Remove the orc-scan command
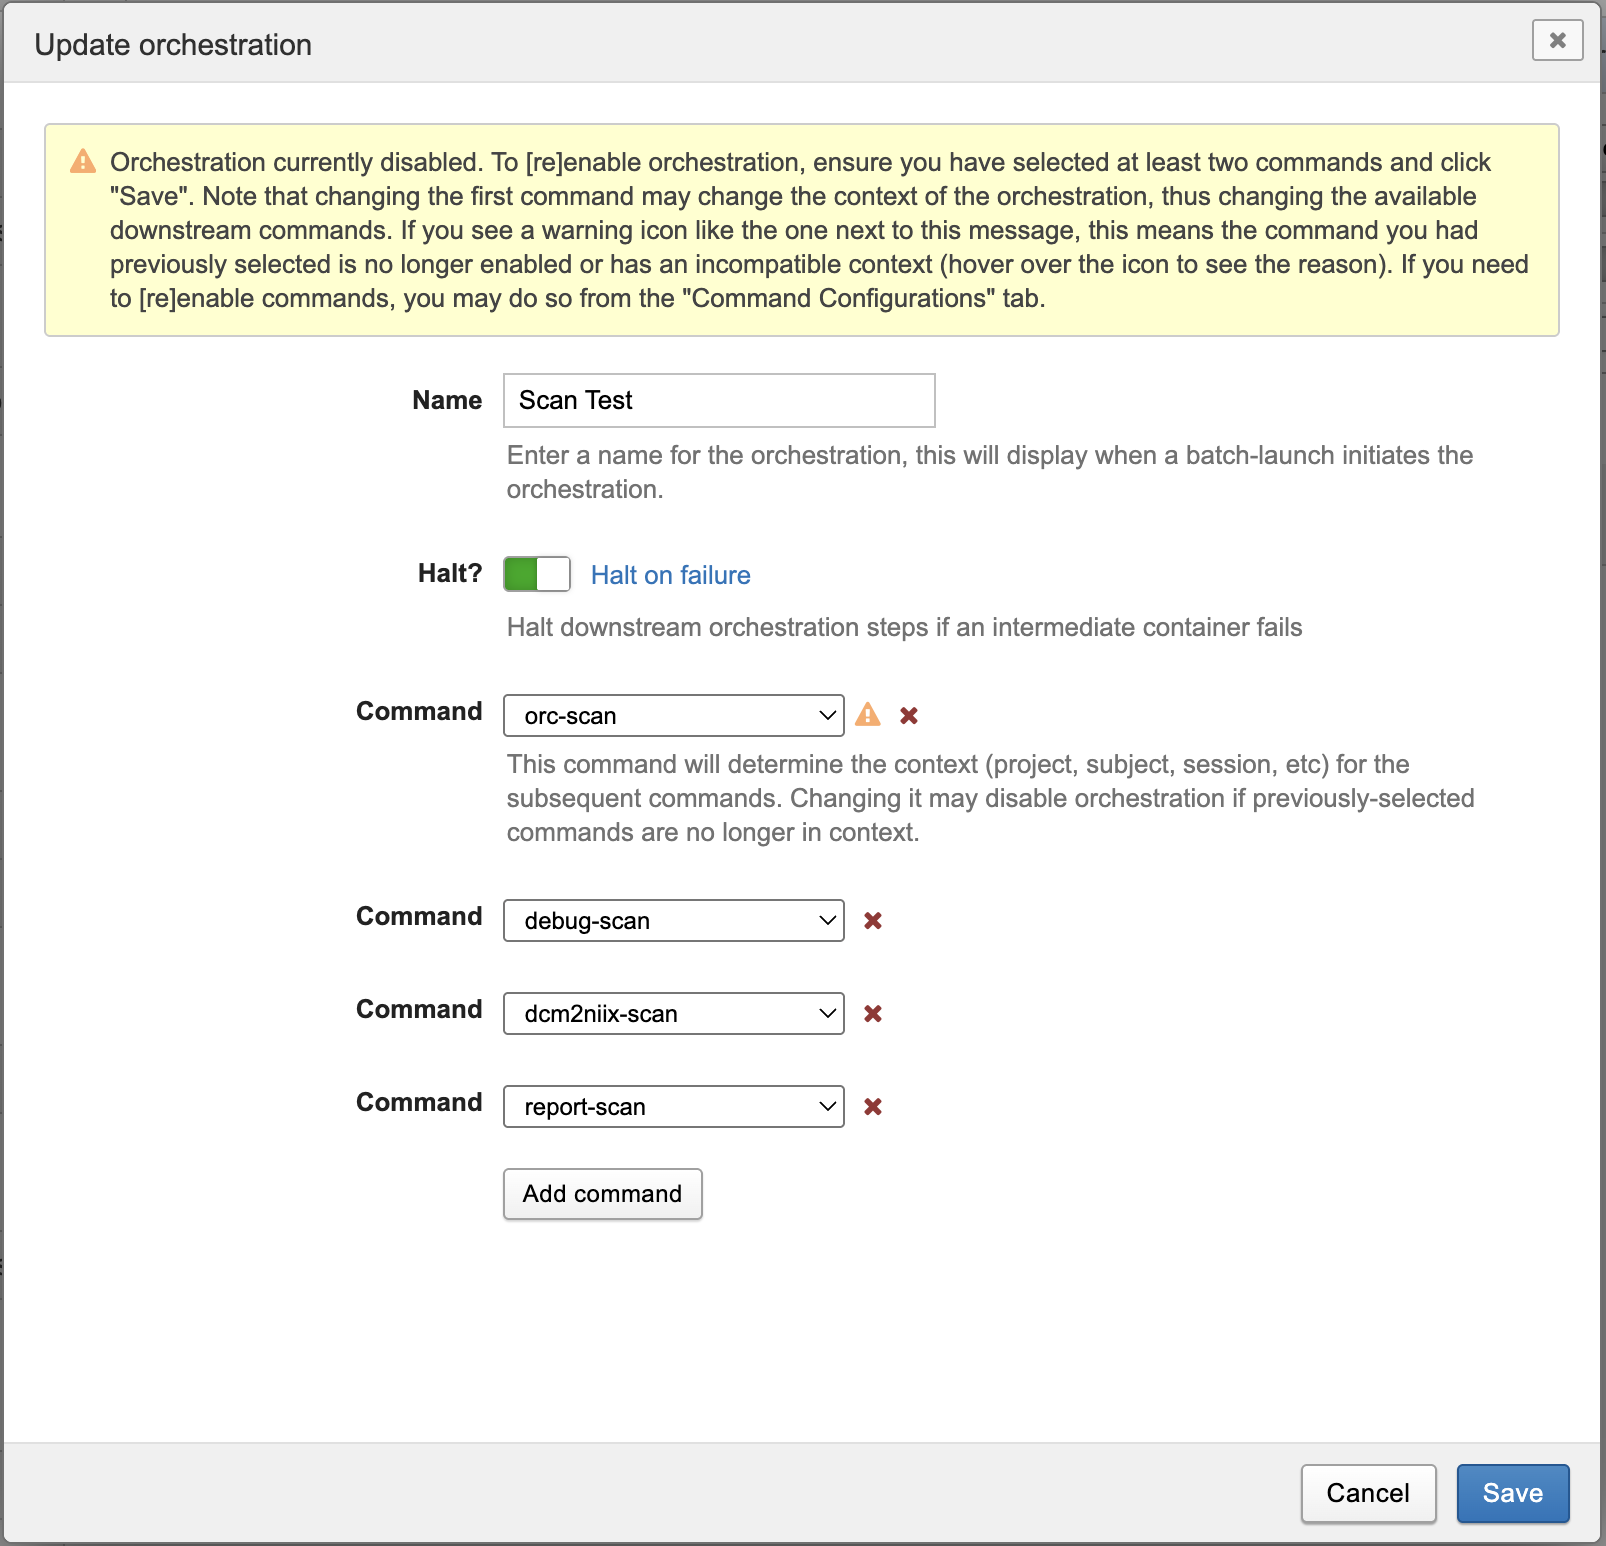Image resolution: width=1606 pixels, height=1546 pixels. (x=908, y=716)
